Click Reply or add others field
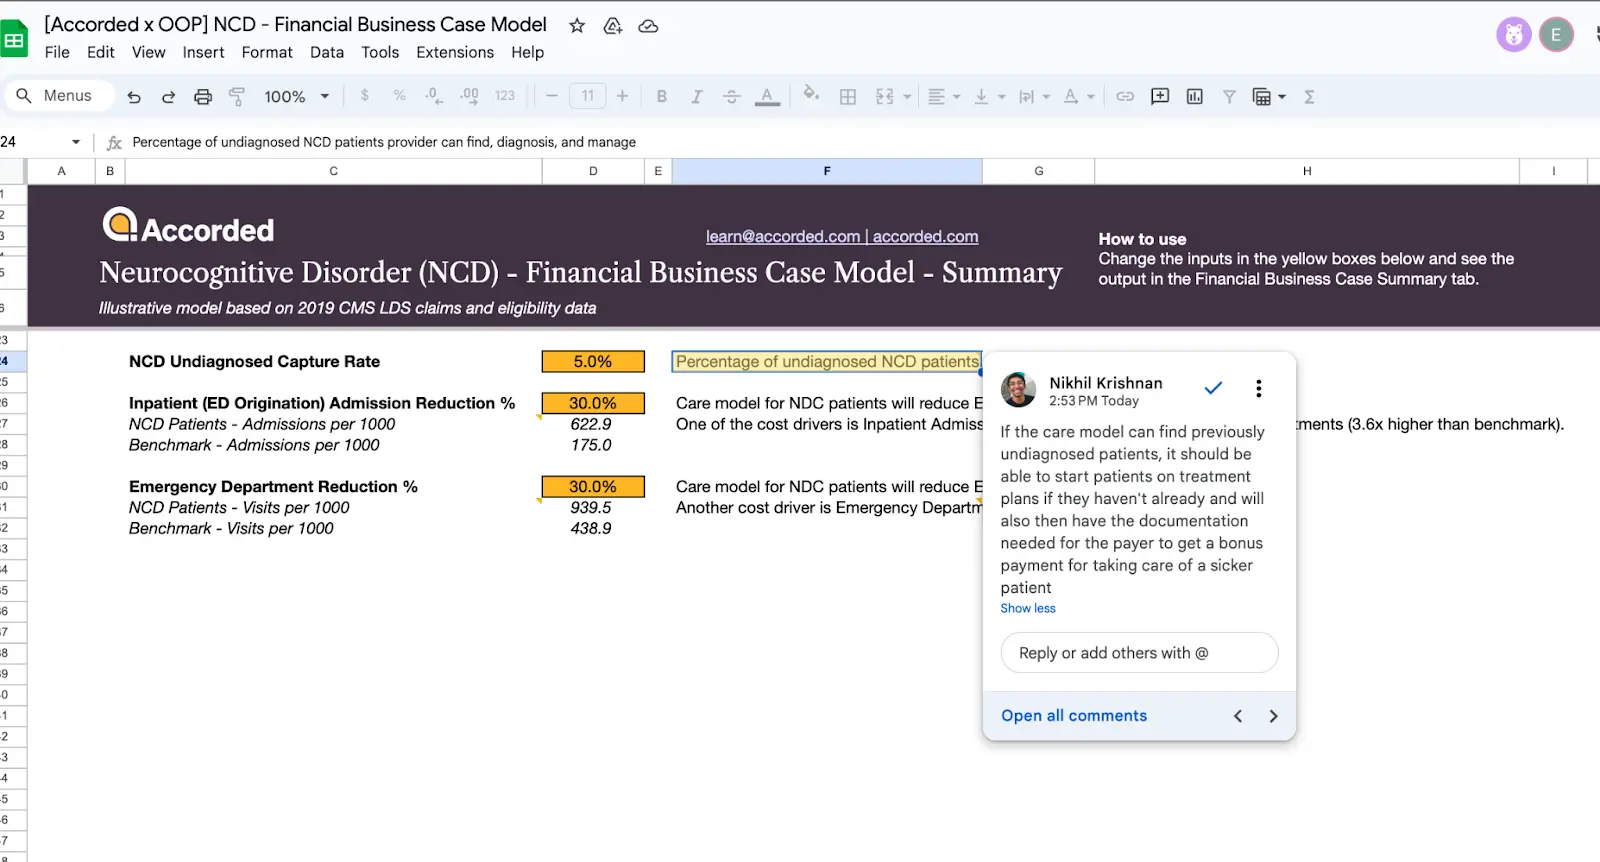Image resolution: width=1600 pixels, height=862 pixels. 1139,653
